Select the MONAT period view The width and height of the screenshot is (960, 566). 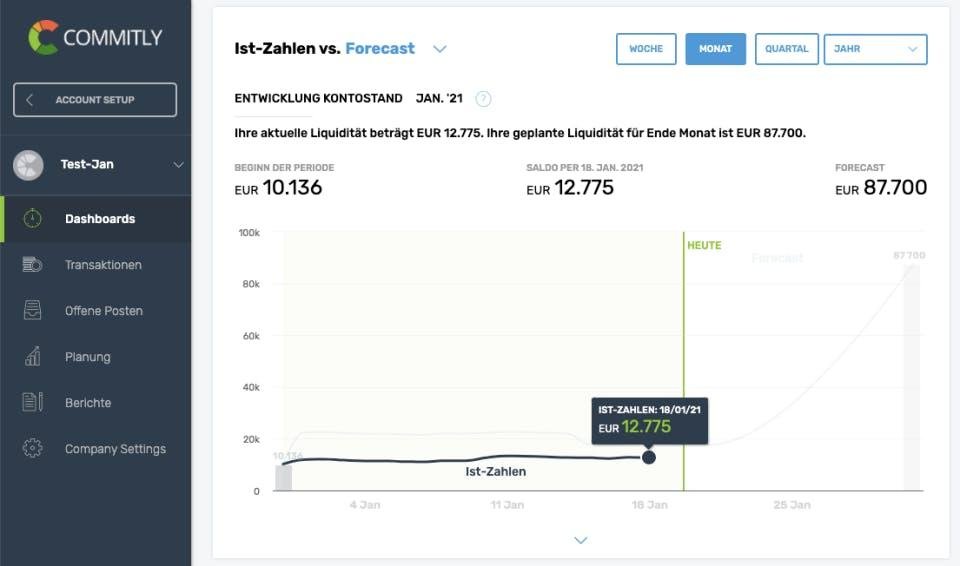715,49
